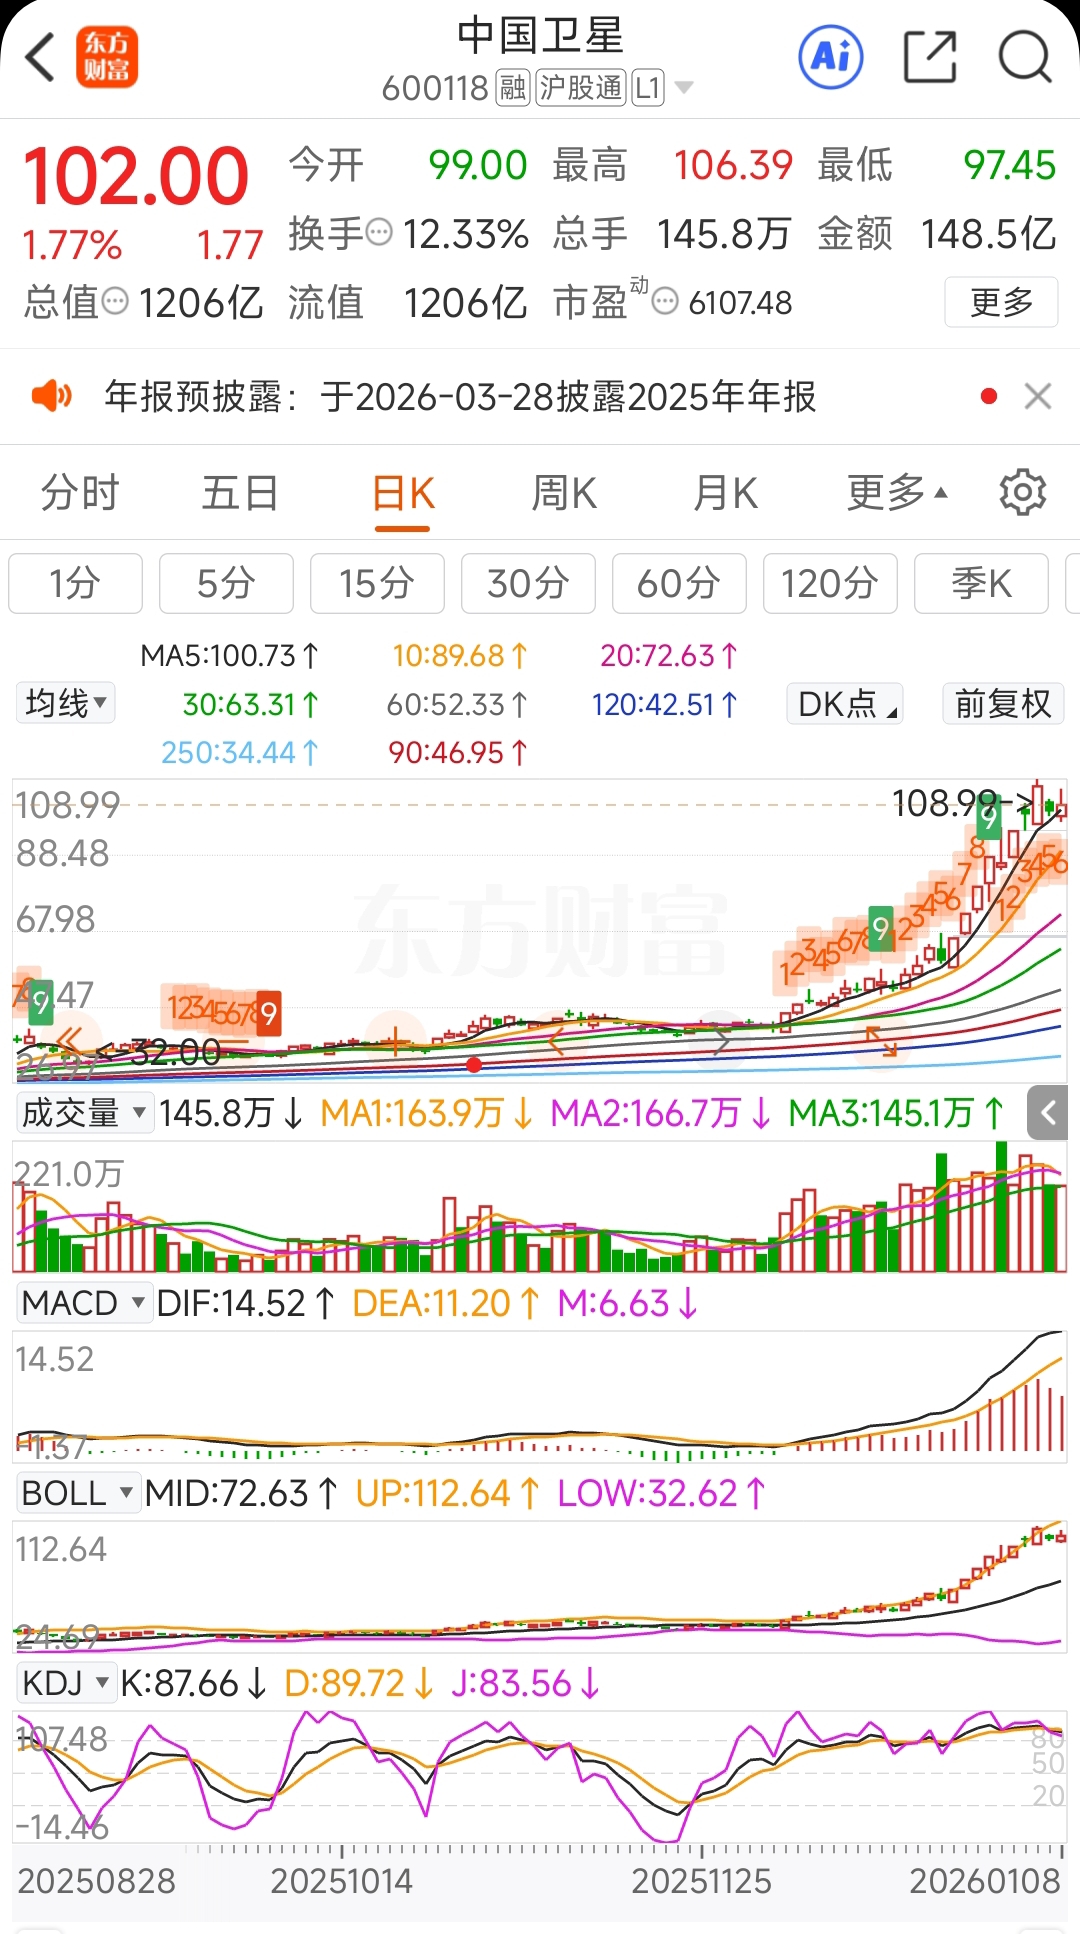Dismiss the annual report notice
Viewport: 1080px width, 1934px height.
[x=1038, y=396]
